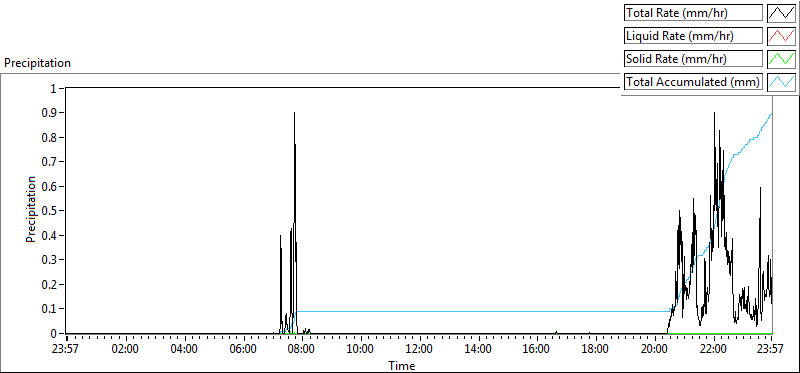Click the vertical Precipitation y-axis title
The image size is (800, 373).
click(31, 209)
